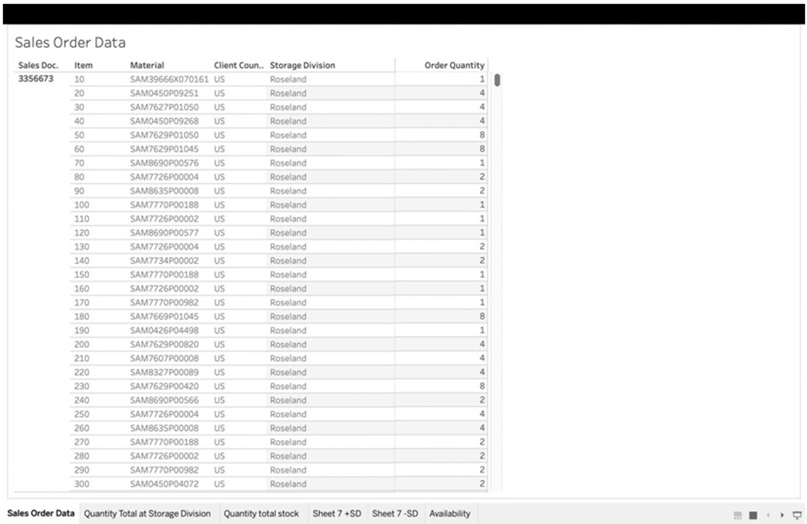Select material SAM7607P00008
This screenshot has width=807, height=524.
click(x=164, y=358)
